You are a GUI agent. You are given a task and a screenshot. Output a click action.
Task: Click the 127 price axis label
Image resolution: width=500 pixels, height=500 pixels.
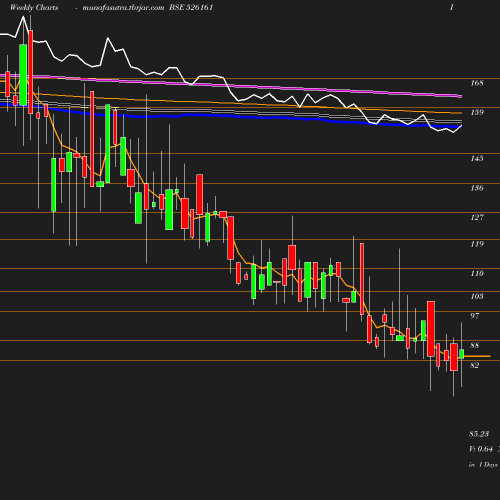(477, 217)
